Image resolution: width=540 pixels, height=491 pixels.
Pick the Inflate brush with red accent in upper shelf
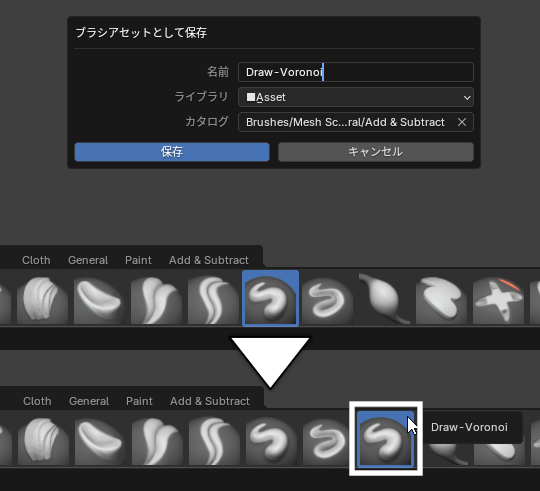[x=498, y=300]
